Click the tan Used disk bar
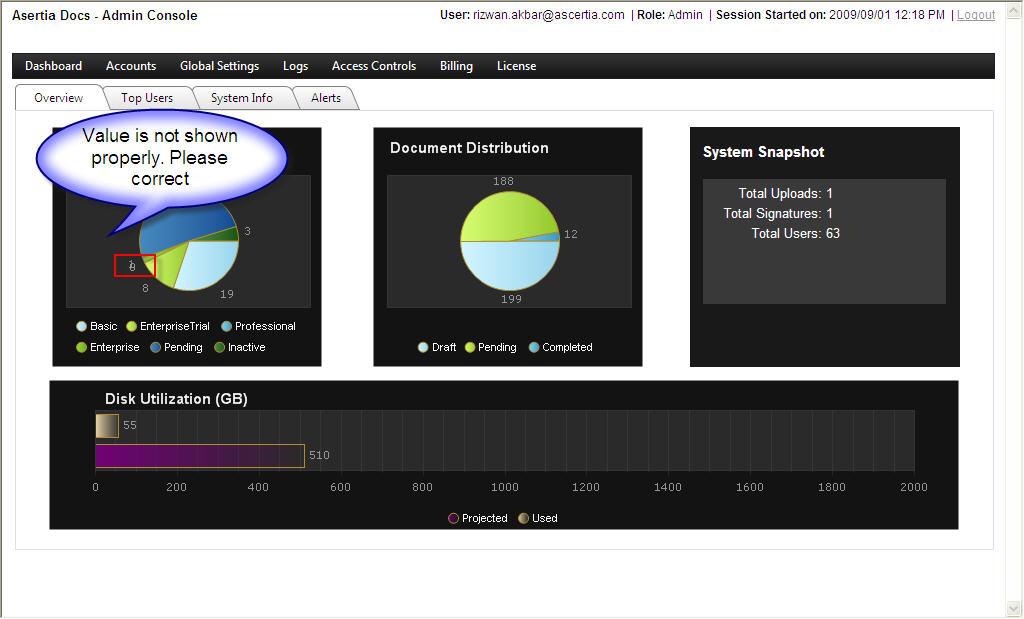Viewport: 1024px width, 619px height. tap(106, 426)
